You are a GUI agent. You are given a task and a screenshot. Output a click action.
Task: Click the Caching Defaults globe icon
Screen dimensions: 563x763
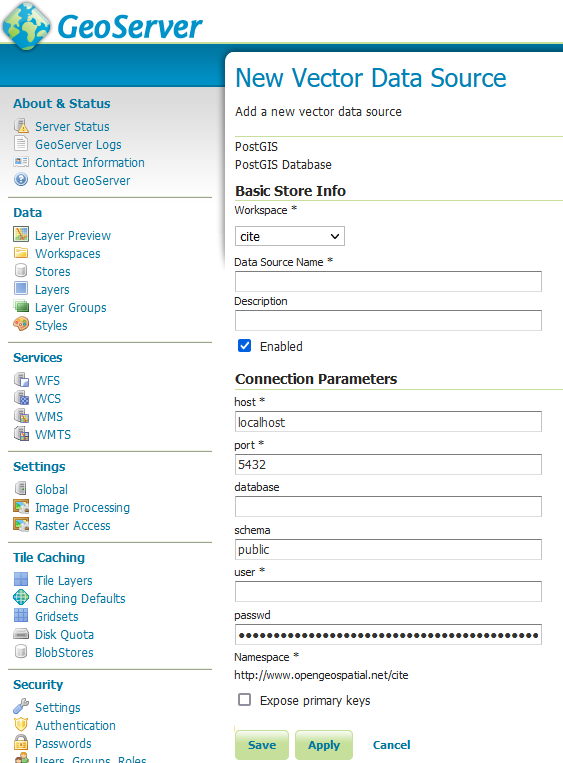21,598
